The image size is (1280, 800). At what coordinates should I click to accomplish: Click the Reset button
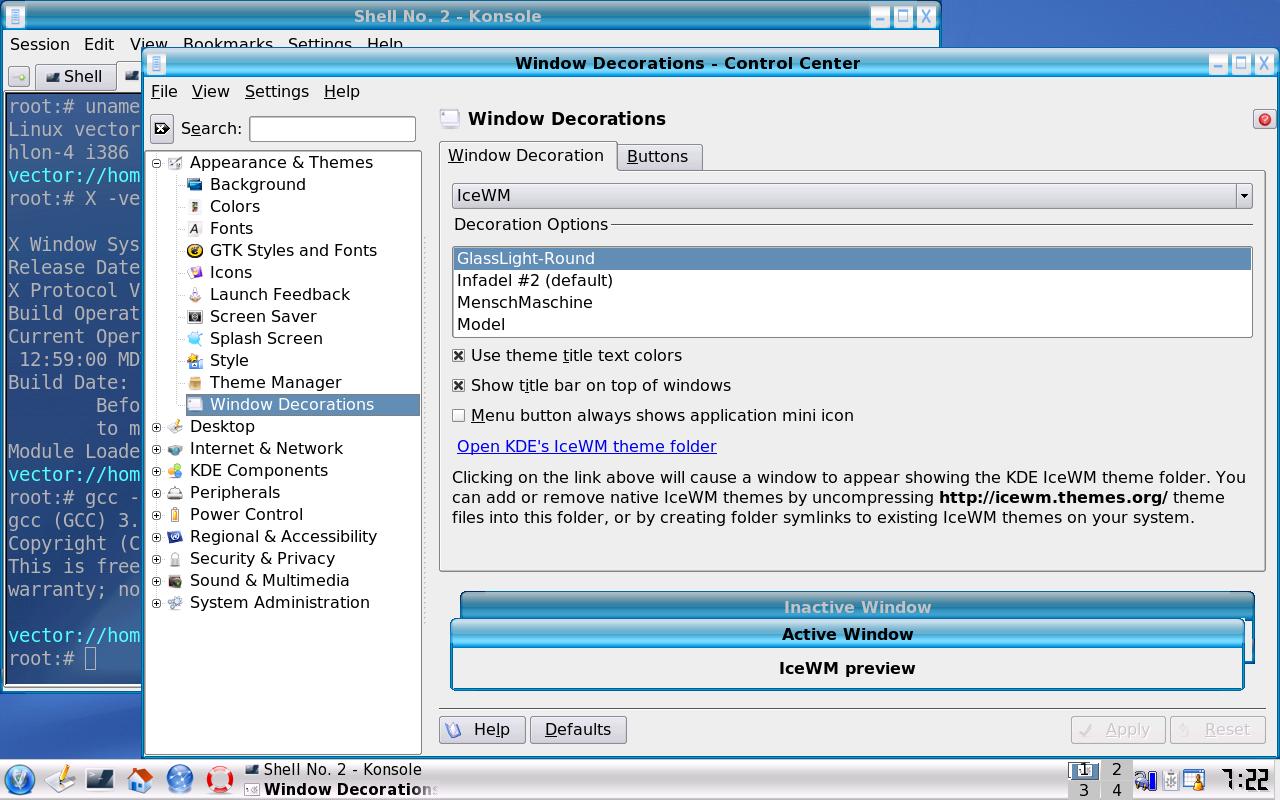(1217, 730)
